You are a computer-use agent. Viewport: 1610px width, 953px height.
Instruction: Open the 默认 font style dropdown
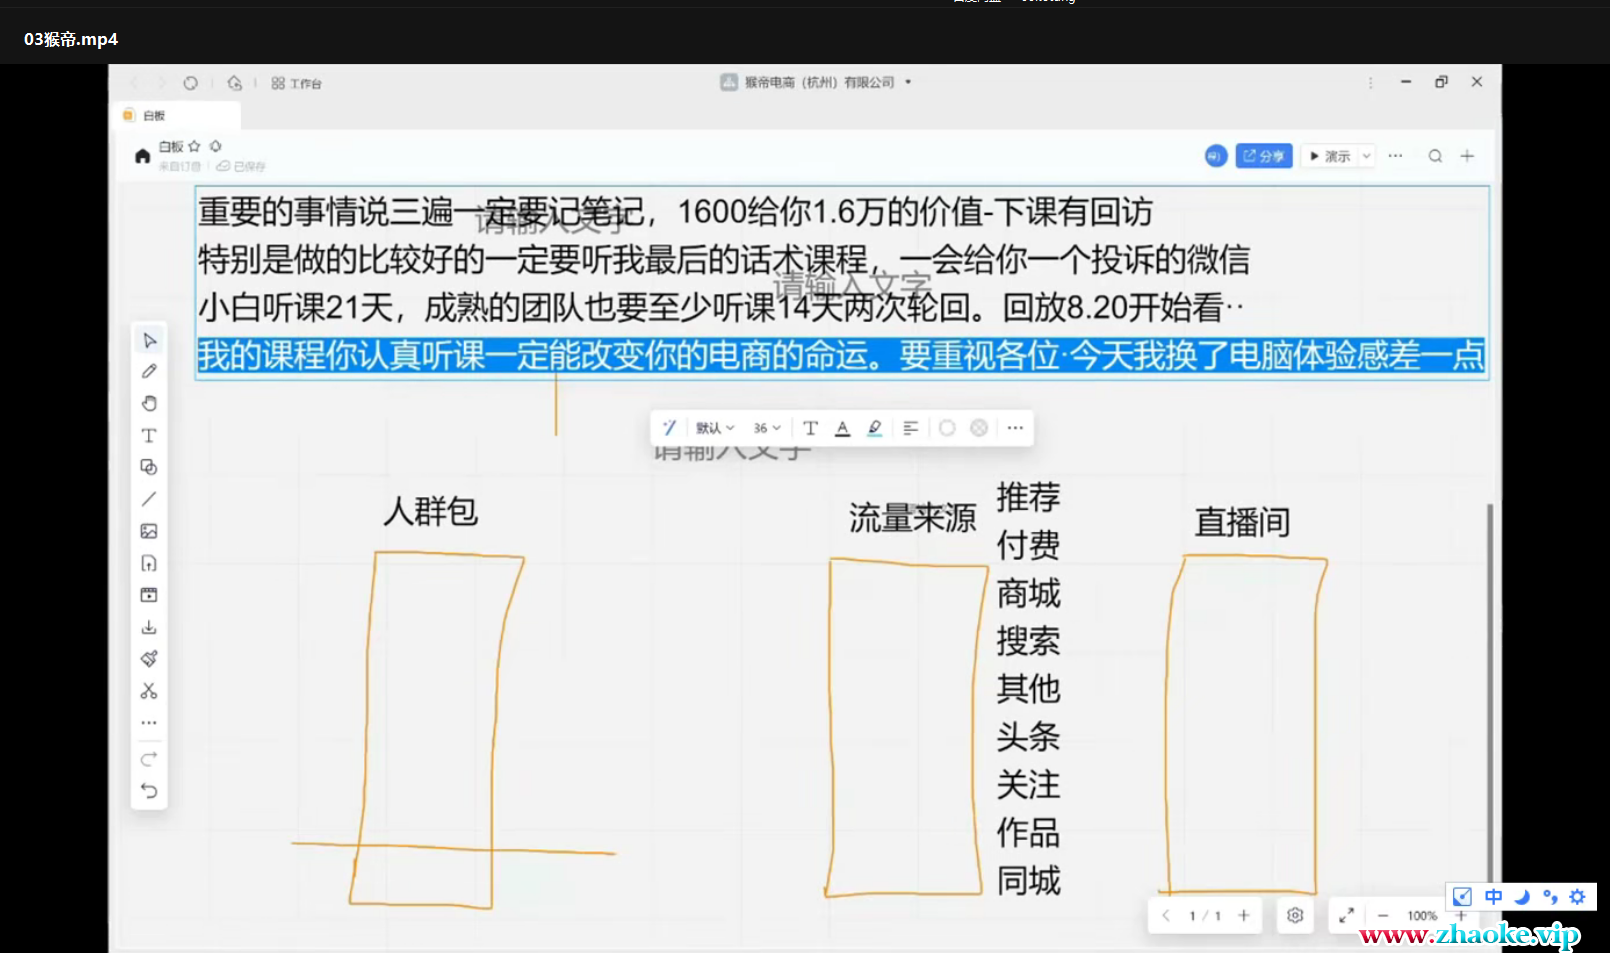[x=715, y=428]
